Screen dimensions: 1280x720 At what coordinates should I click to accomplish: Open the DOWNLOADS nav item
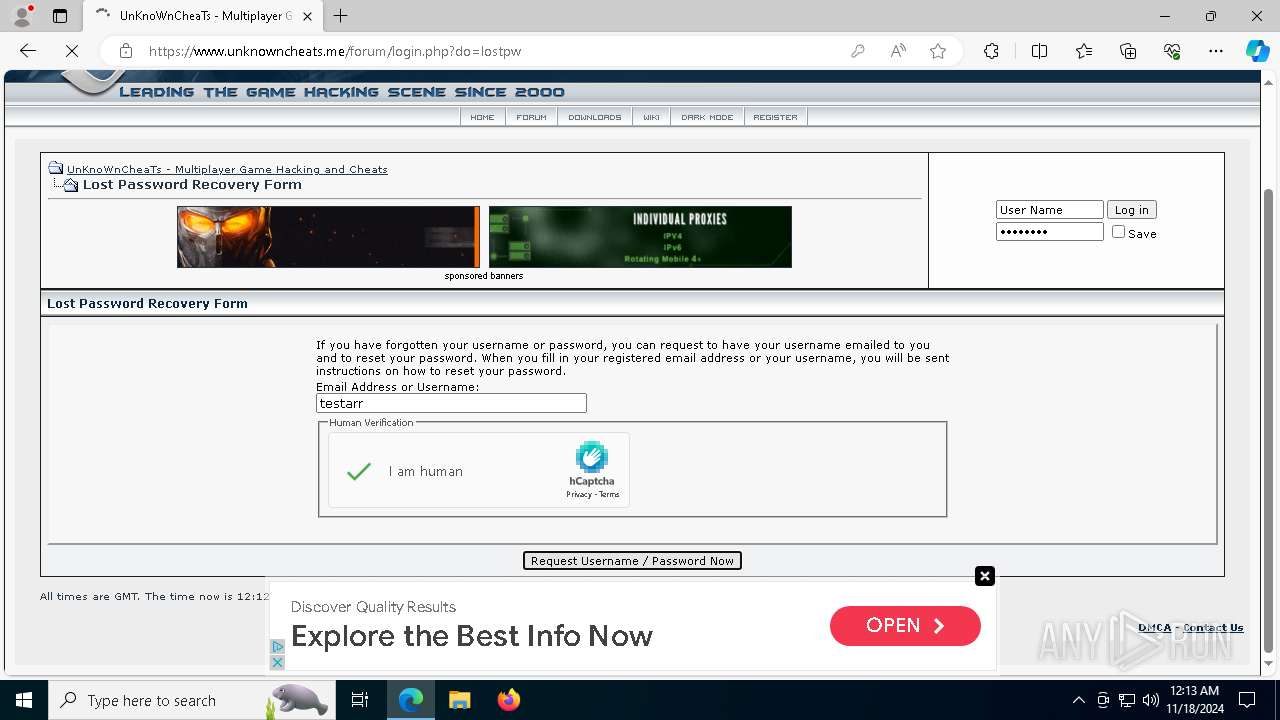pyautogui.click(x=595, y=117)
